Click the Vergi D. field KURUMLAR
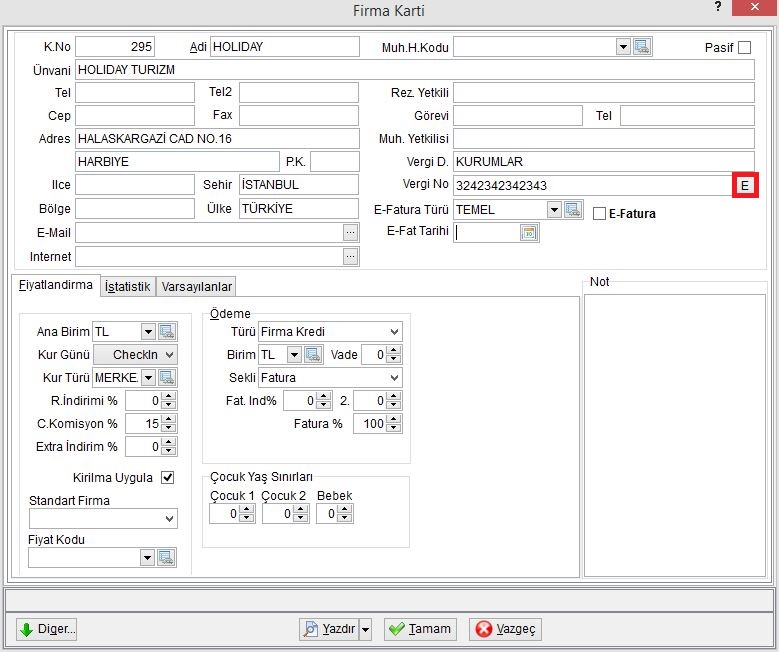The width and height of the screenshot is (779, 652). (604, 162)
